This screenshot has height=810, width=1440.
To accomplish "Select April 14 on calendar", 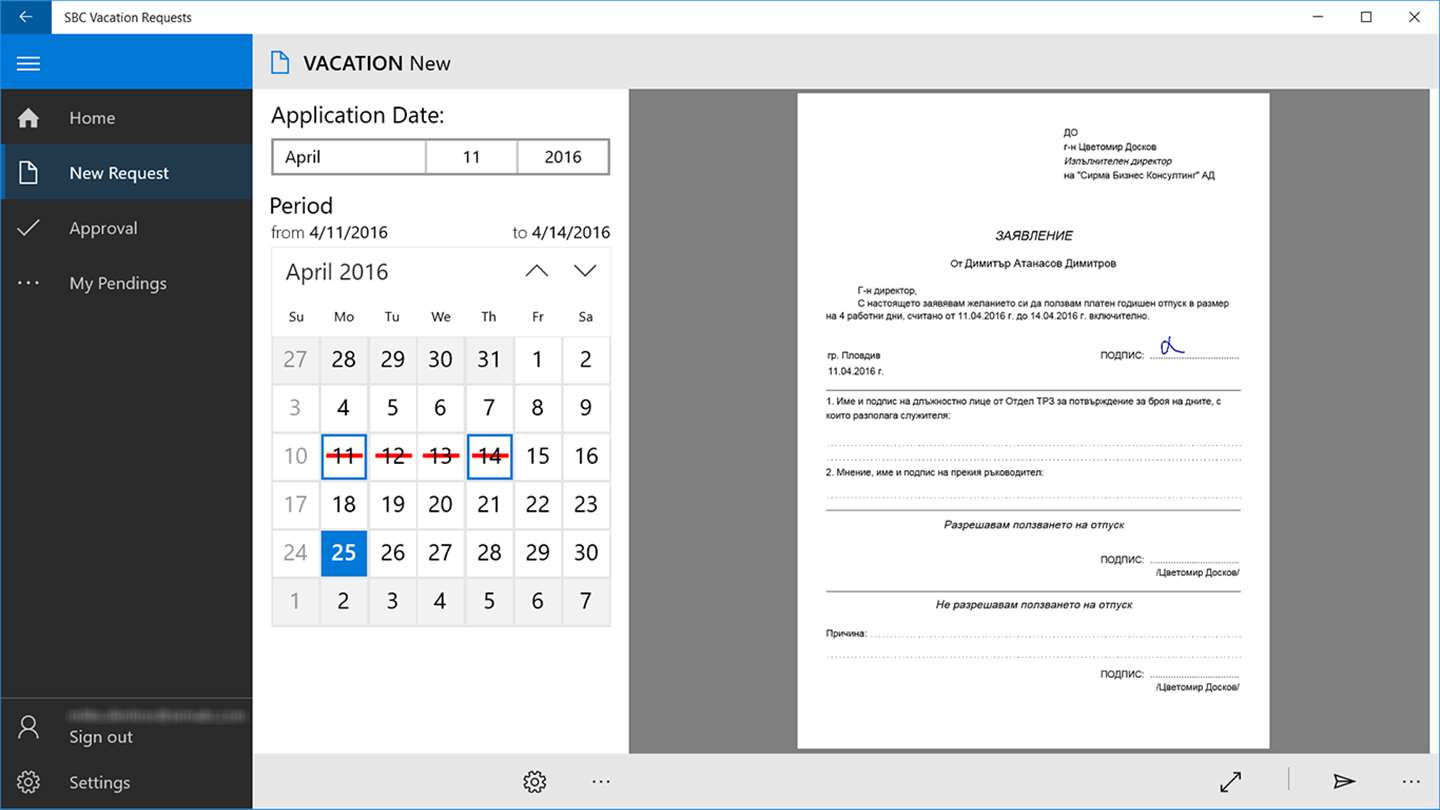I will (489, 456).
